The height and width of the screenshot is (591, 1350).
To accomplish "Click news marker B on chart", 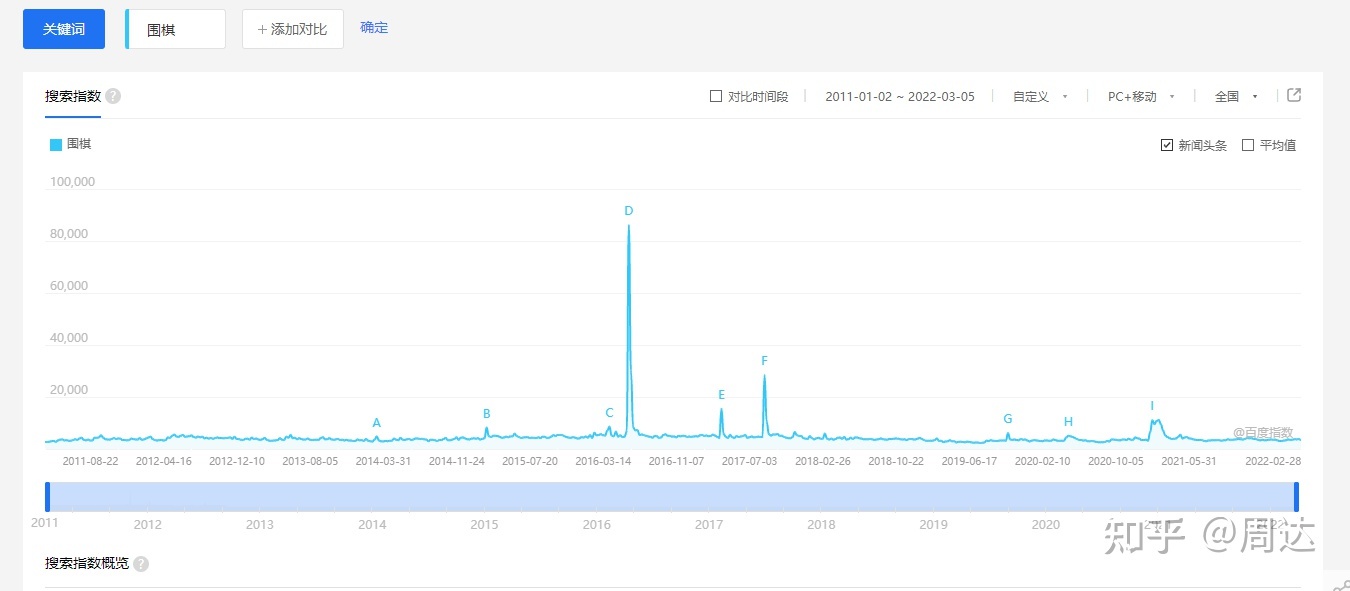I will [487, 414].
